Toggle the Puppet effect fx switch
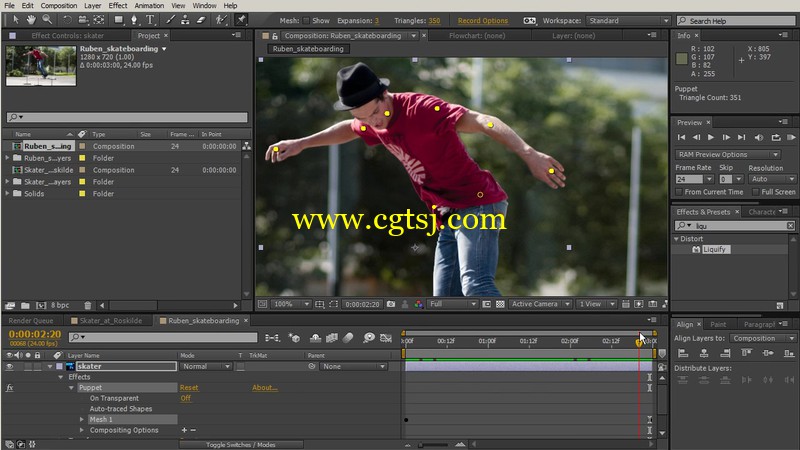The width and height of the screenshot is (800, 450). coord(9,388)
